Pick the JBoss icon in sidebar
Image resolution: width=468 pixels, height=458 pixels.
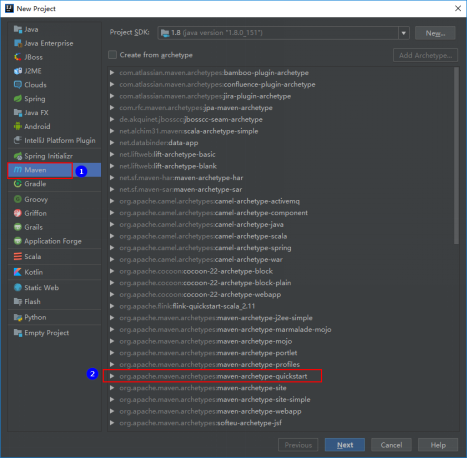[18, 57]
